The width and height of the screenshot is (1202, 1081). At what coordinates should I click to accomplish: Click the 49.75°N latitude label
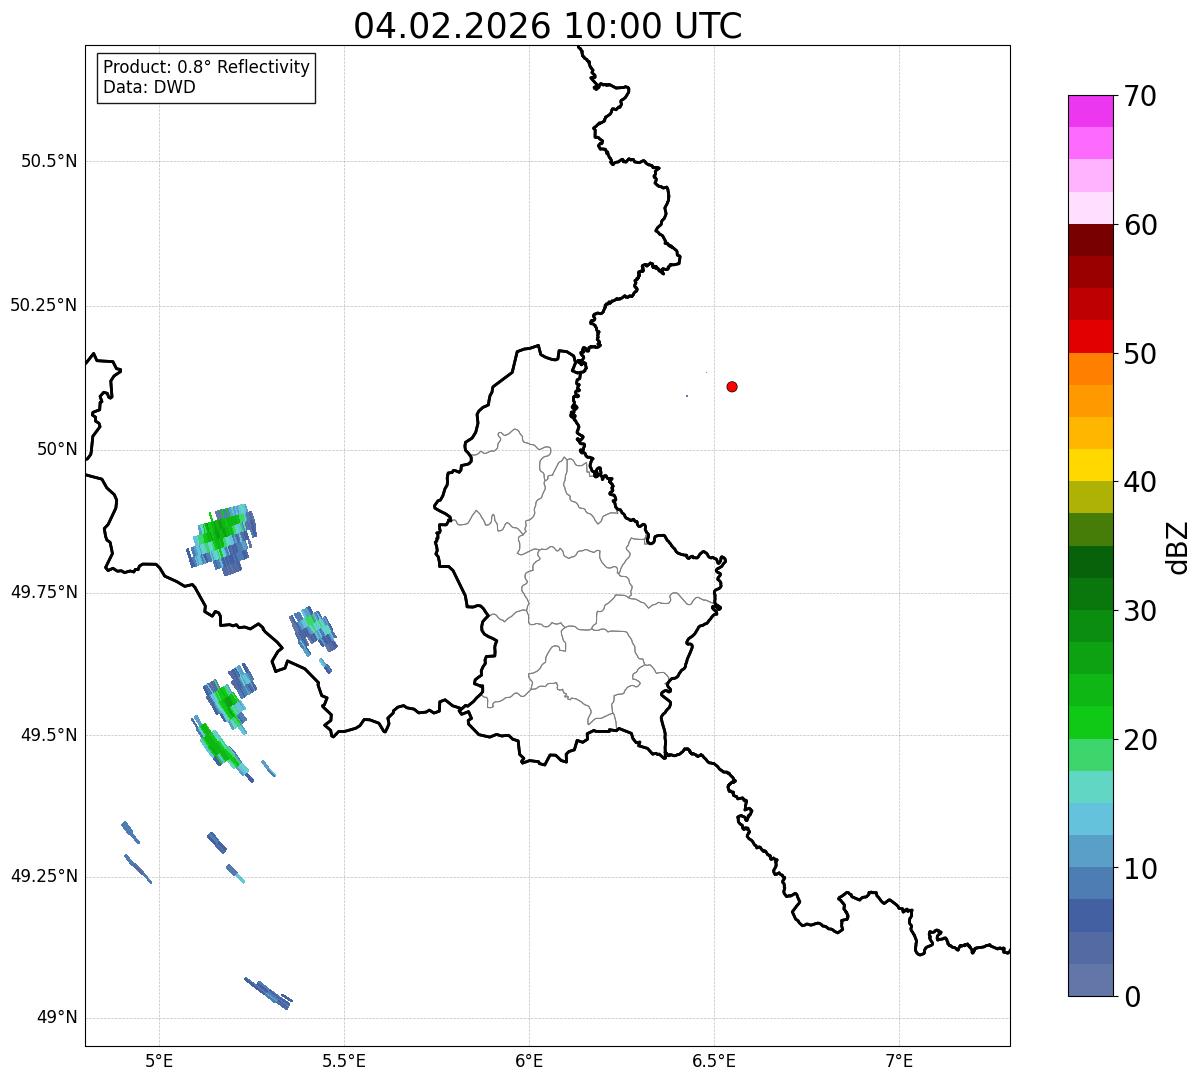pyautogui.click(x=43, y=592)
